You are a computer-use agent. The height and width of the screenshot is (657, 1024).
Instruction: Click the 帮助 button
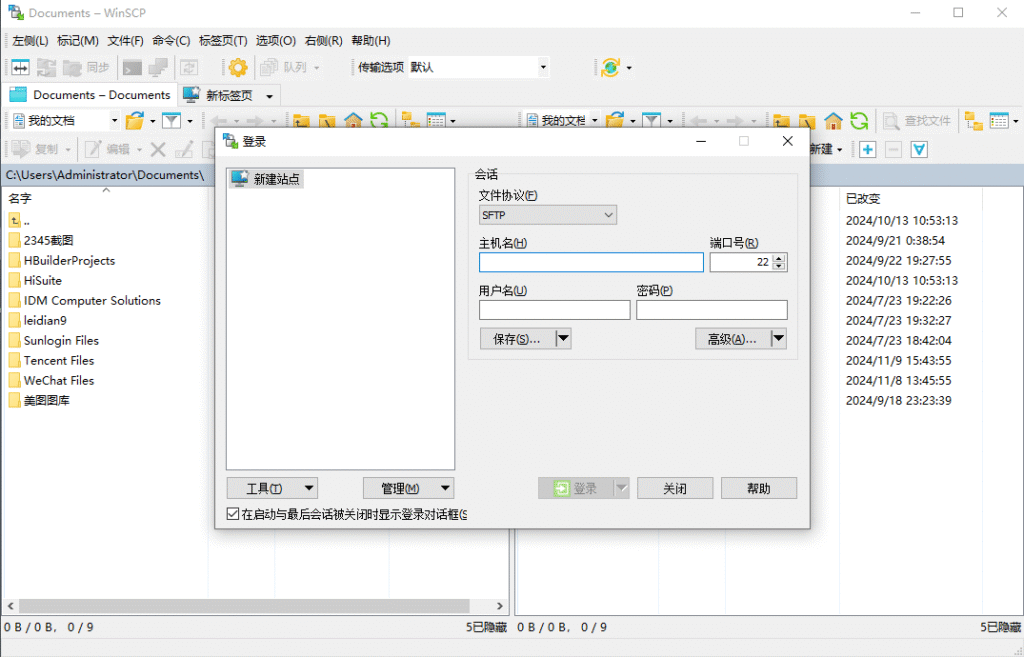[758, 487]
